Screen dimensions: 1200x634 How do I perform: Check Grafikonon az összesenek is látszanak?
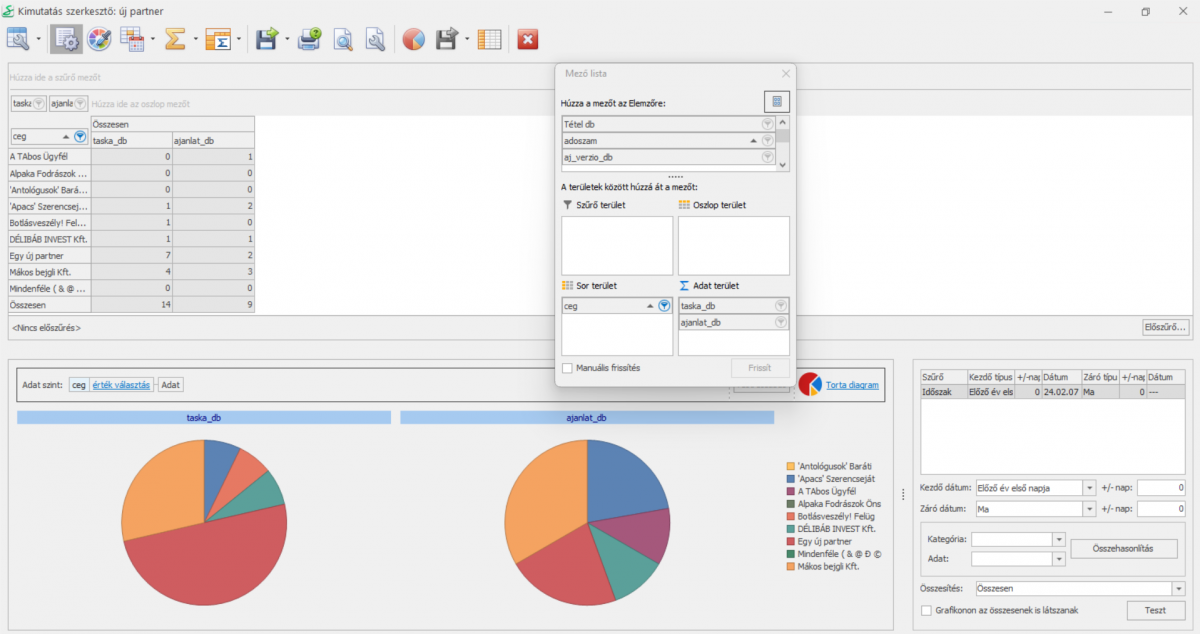(x=925, y=610)
